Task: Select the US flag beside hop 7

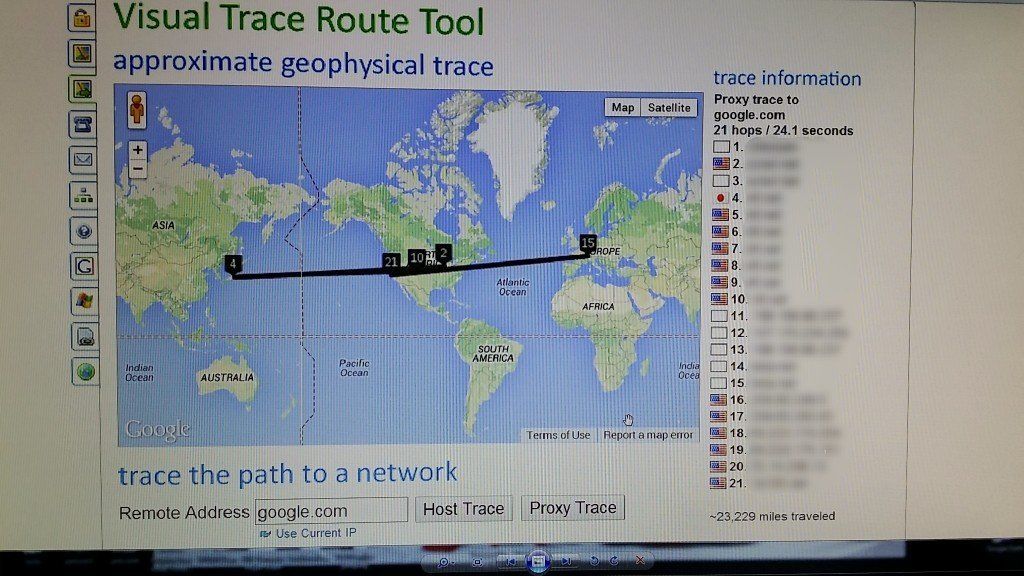Action: (x=720, y=248)
